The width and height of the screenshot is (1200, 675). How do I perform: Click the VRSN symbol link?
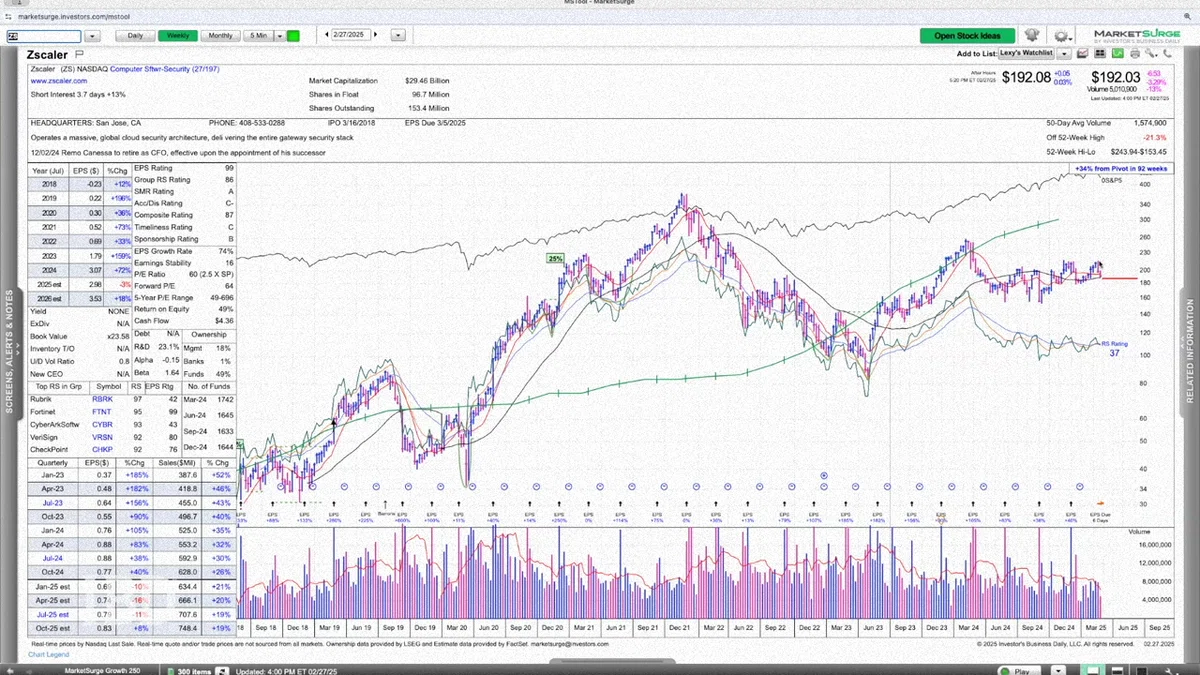click(x=103, y=436)
